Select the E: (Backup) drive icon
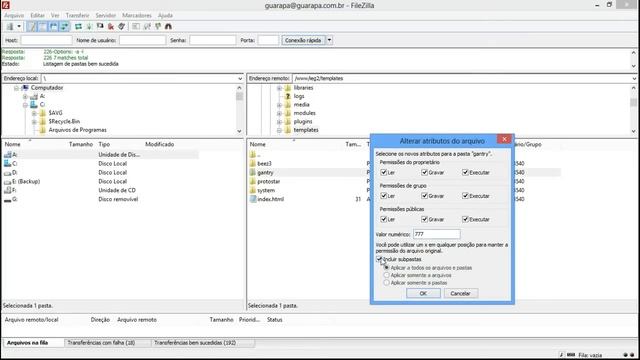 pos(7,182)
